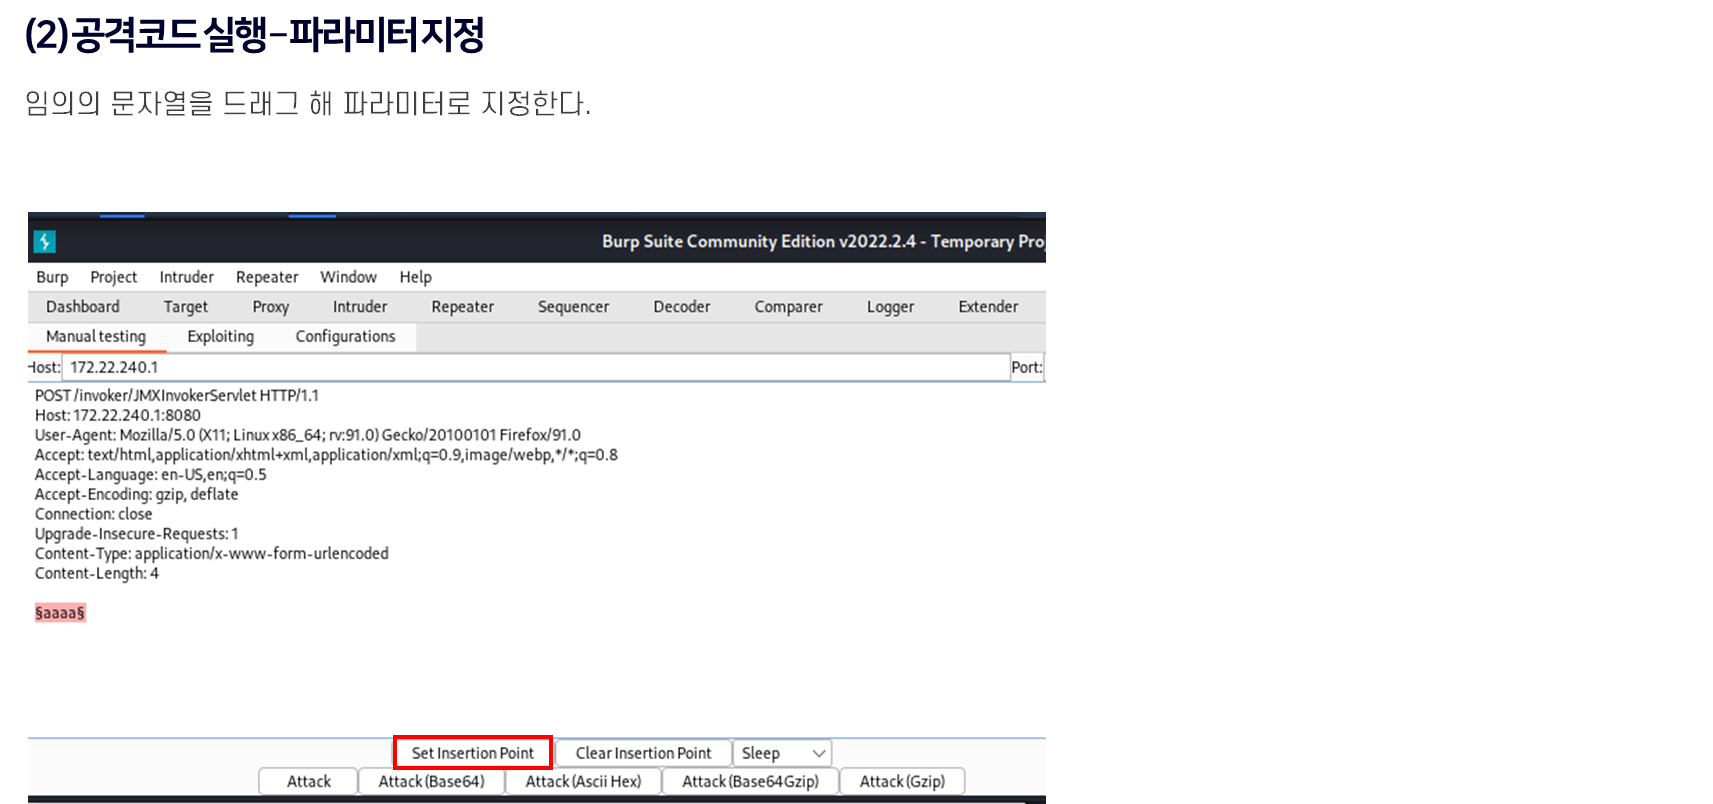Switch to the Repeater tool tab
Viewport: 1713px width, 804px height.
coord(462,307)
